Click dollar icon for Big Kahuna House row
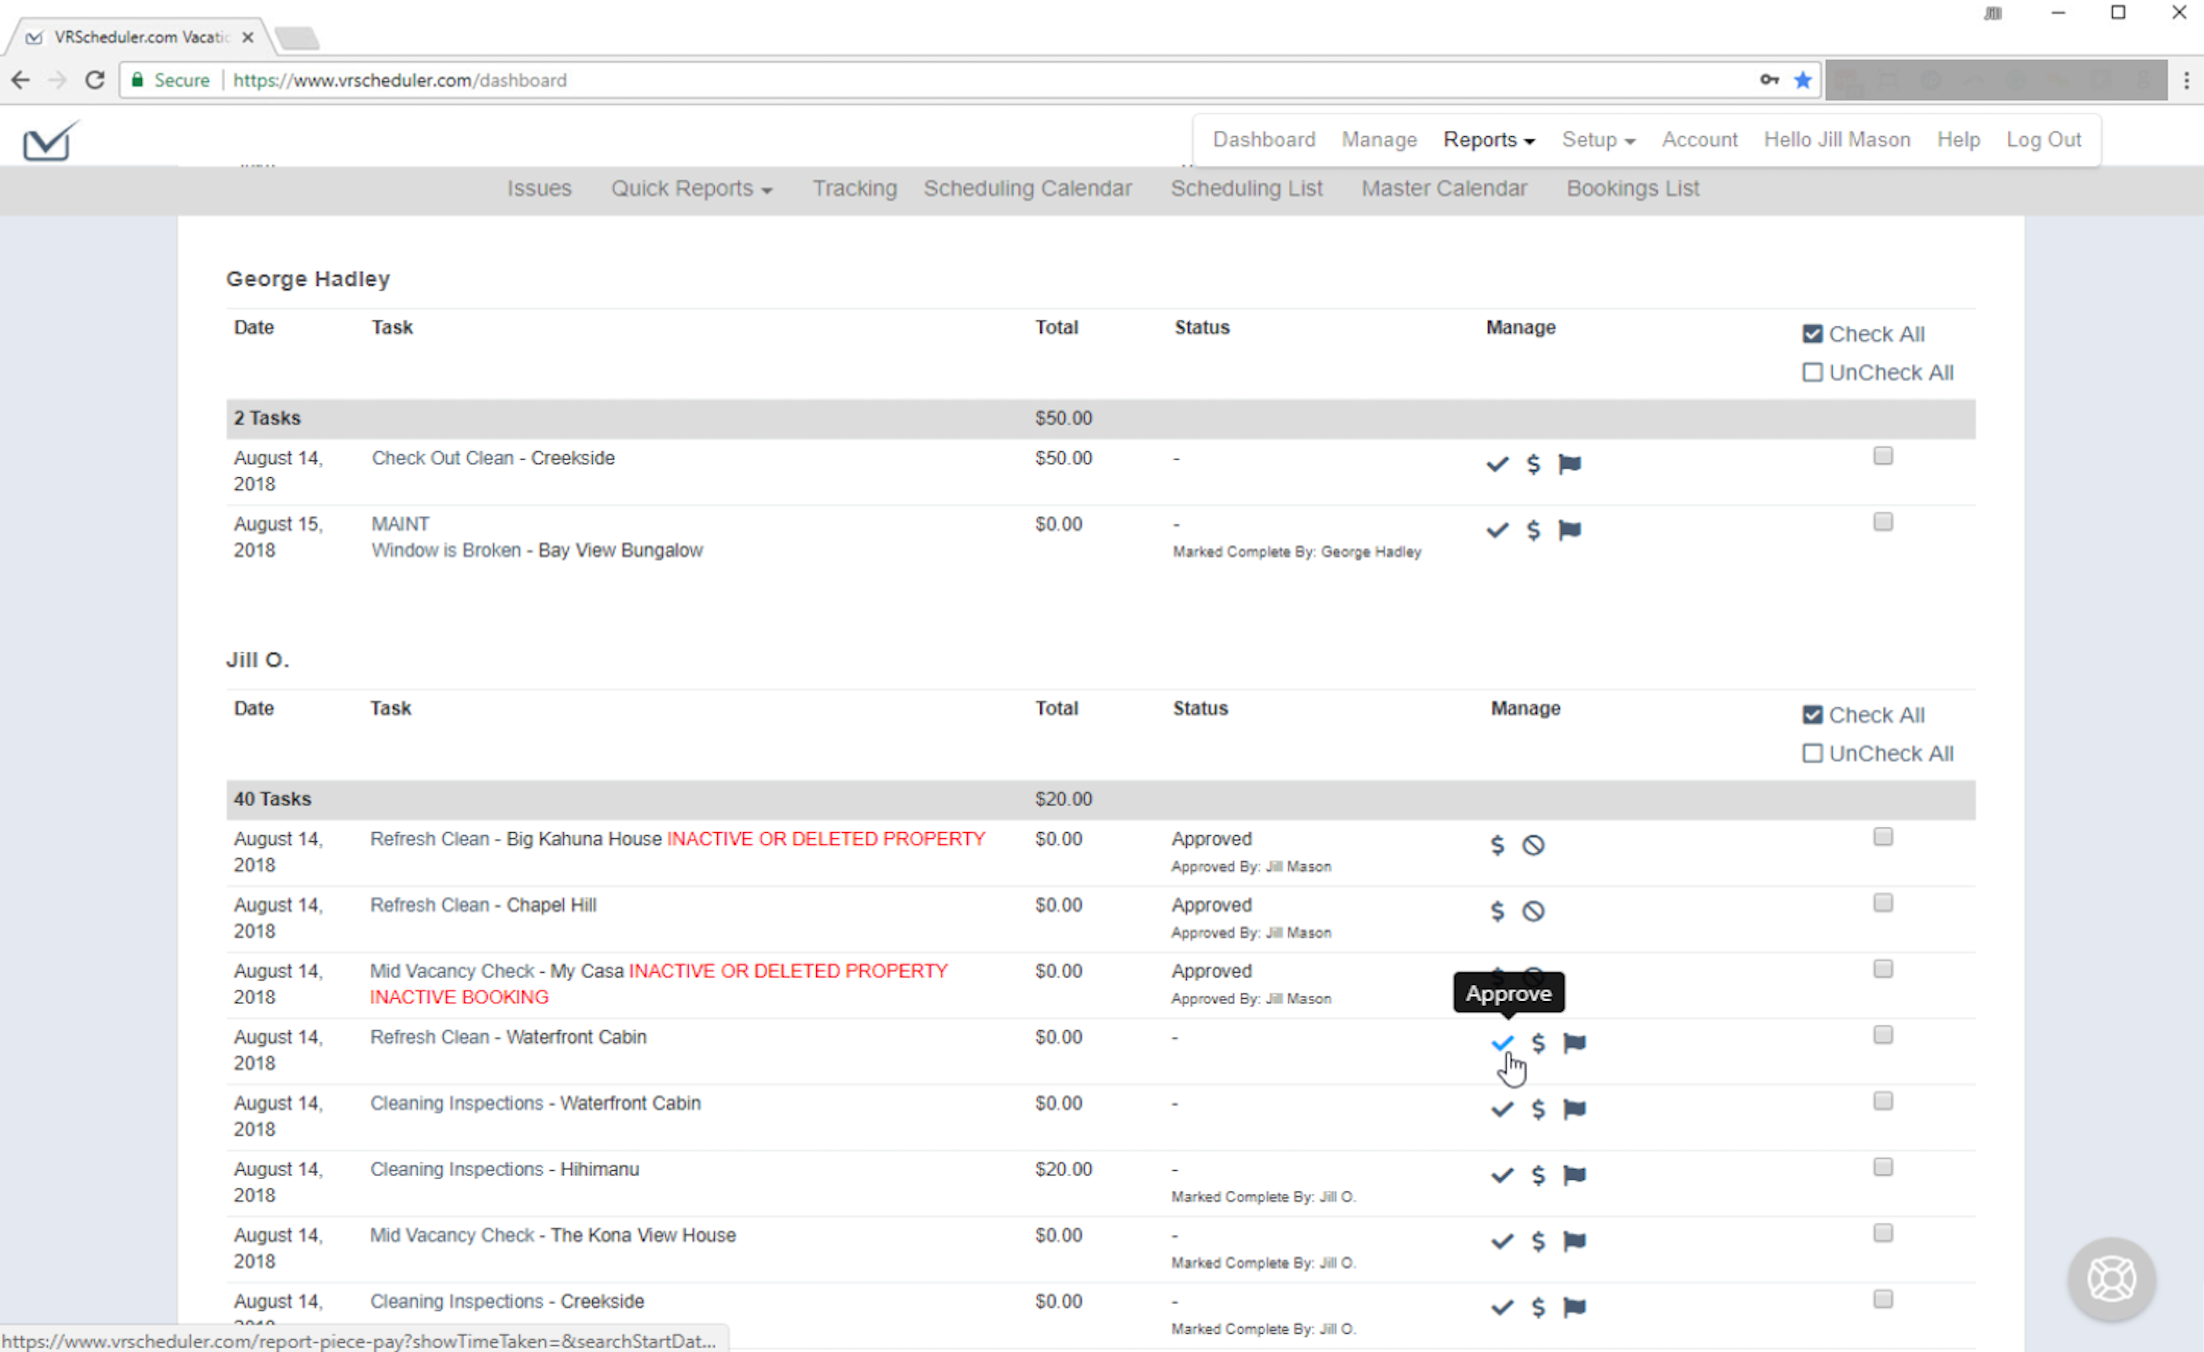This screenshot has height=1352, width=2204. pyautogui.click(x=1497, y=845)
